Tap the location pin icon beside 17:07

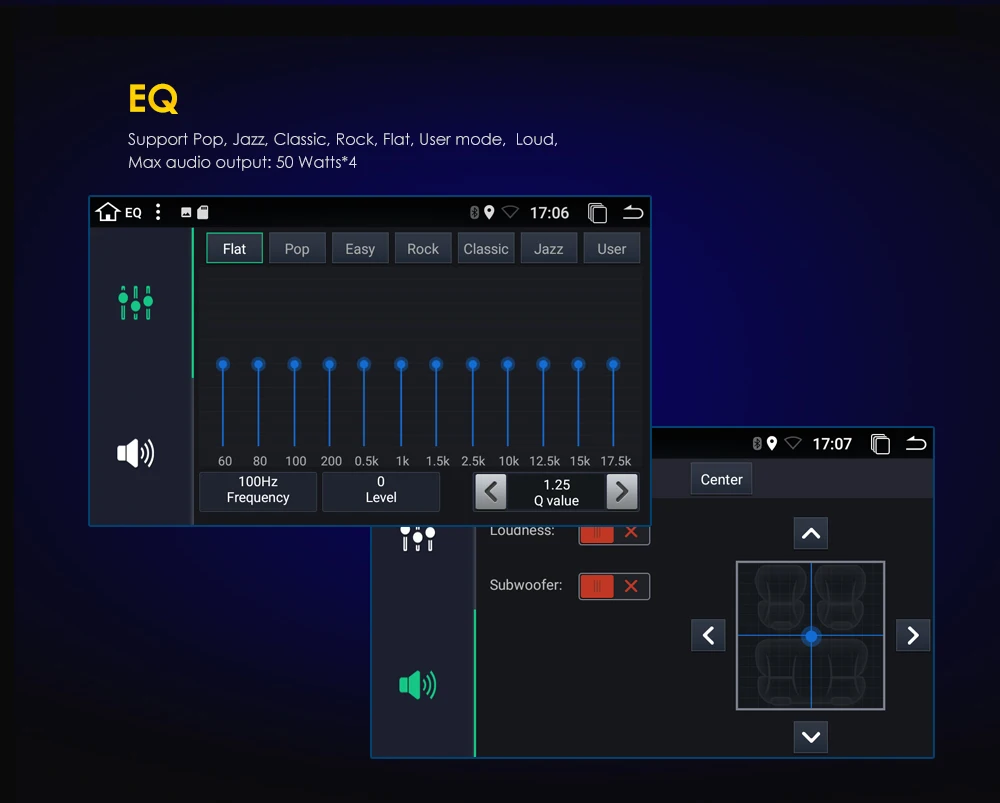(x=772, y=443)
